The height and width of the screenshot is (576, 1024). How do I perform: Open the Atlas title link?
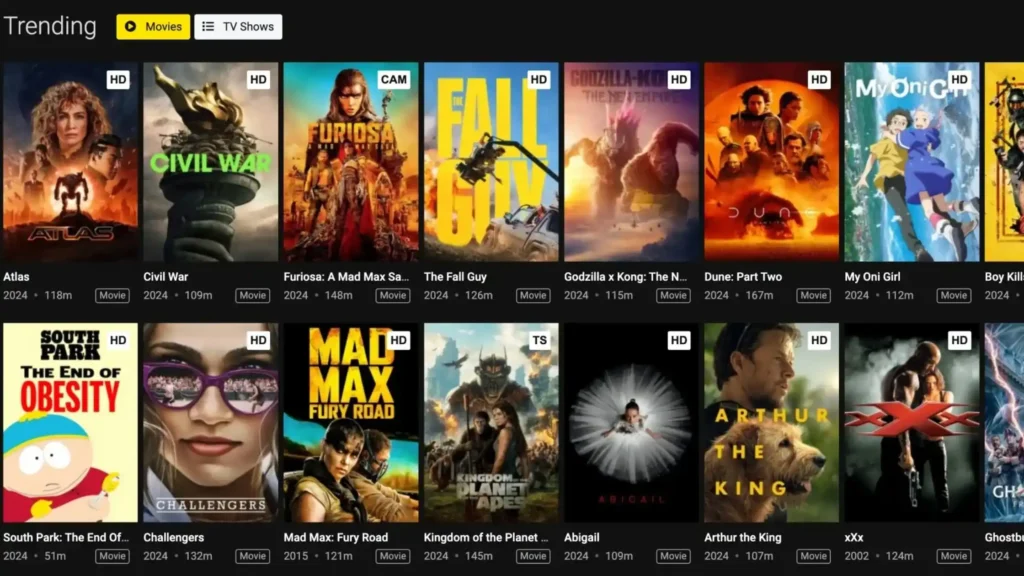16,276
